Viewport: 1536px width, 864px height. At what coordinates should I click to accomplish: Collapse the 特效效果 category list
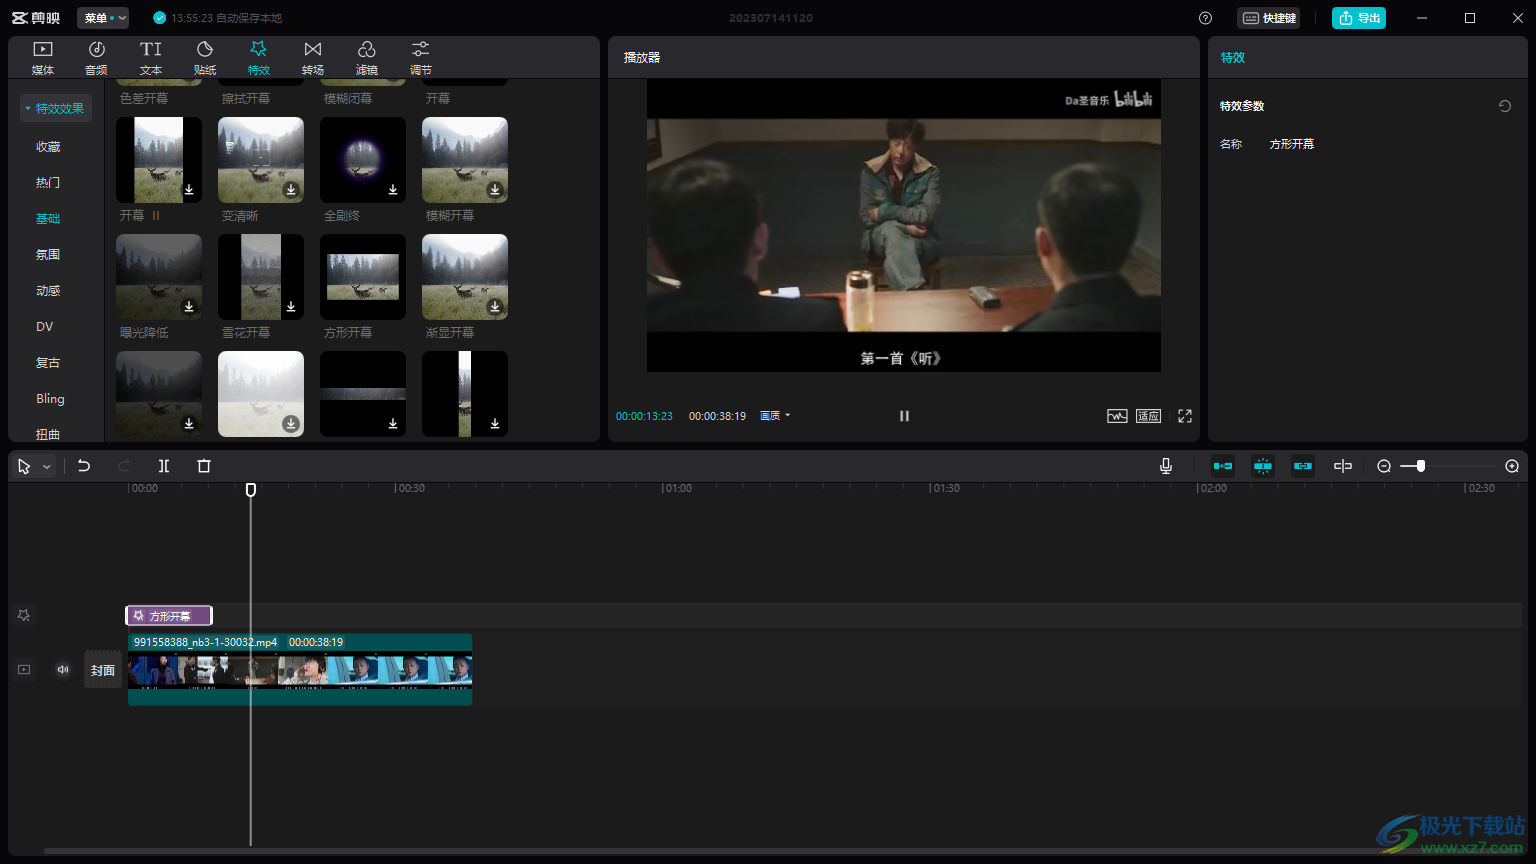click(x=56, y=108)
